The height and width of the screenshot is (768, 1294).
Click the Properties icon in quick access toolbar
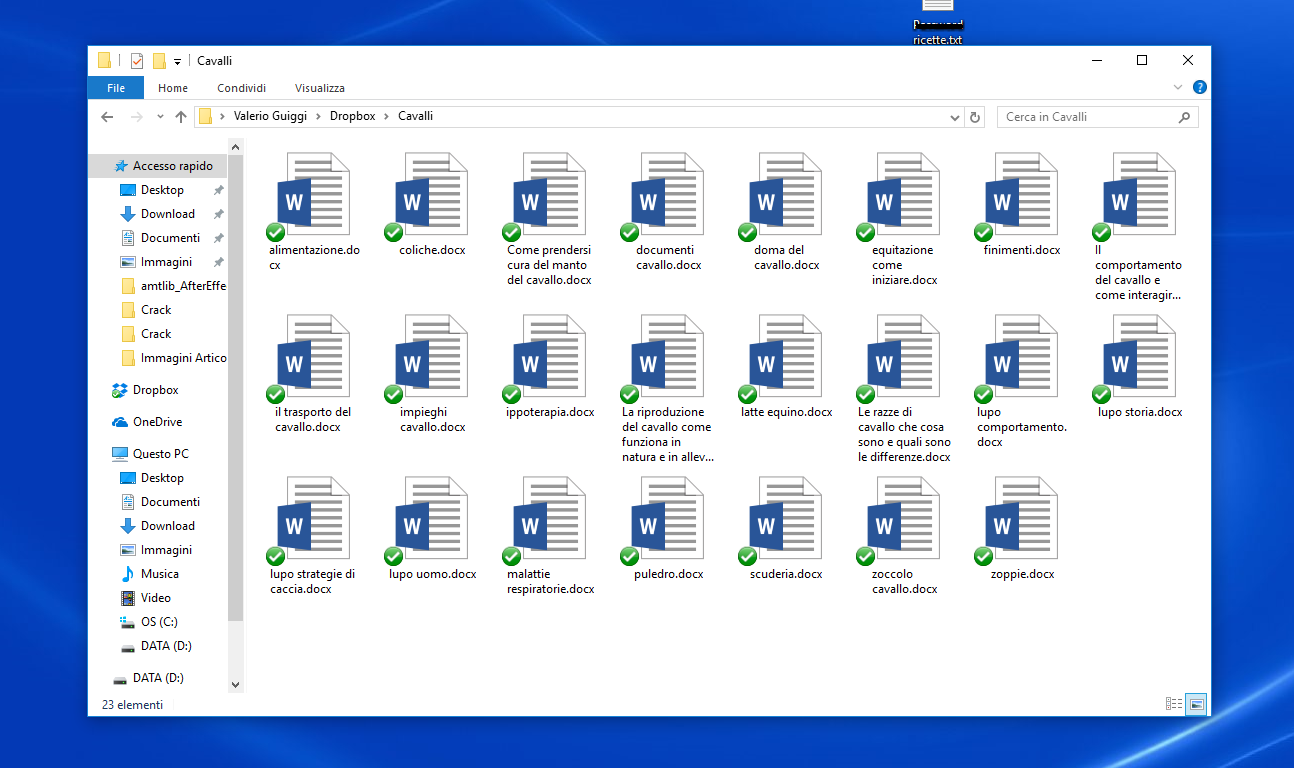[x=137, y=61]
